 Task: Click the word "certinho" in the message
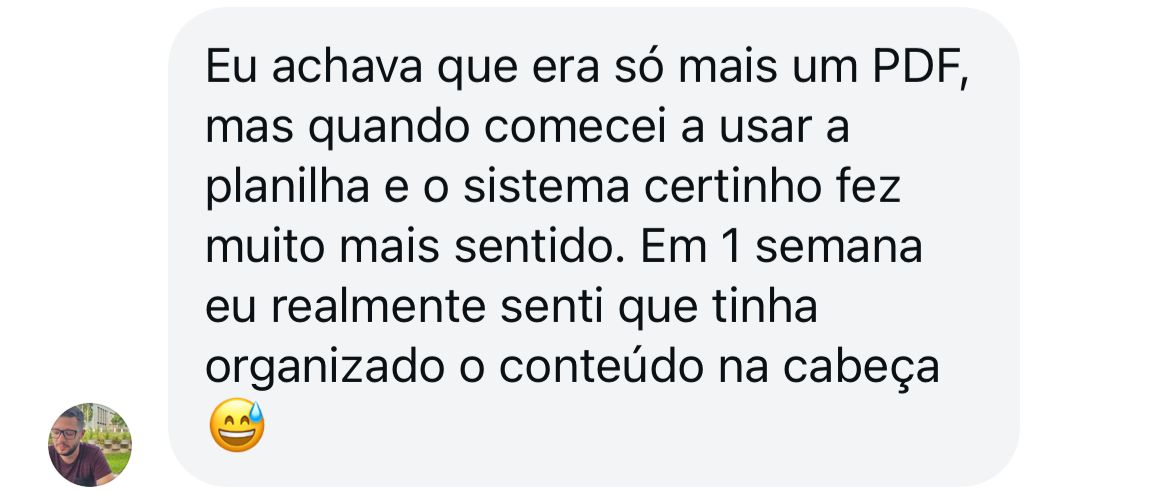coord(723,190)
